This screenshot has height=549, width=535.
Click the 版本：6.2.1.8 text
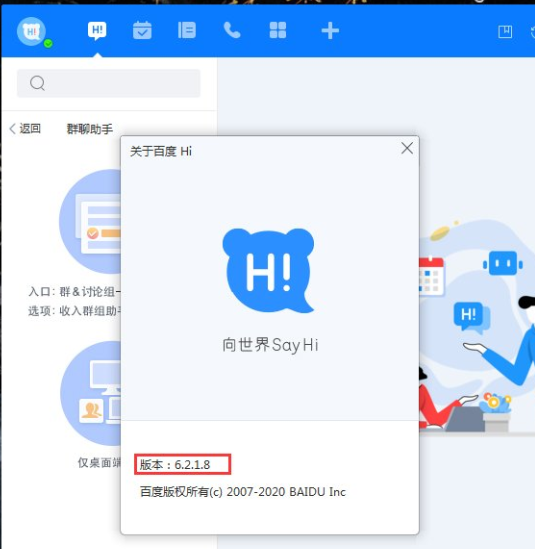click(175, 465)
